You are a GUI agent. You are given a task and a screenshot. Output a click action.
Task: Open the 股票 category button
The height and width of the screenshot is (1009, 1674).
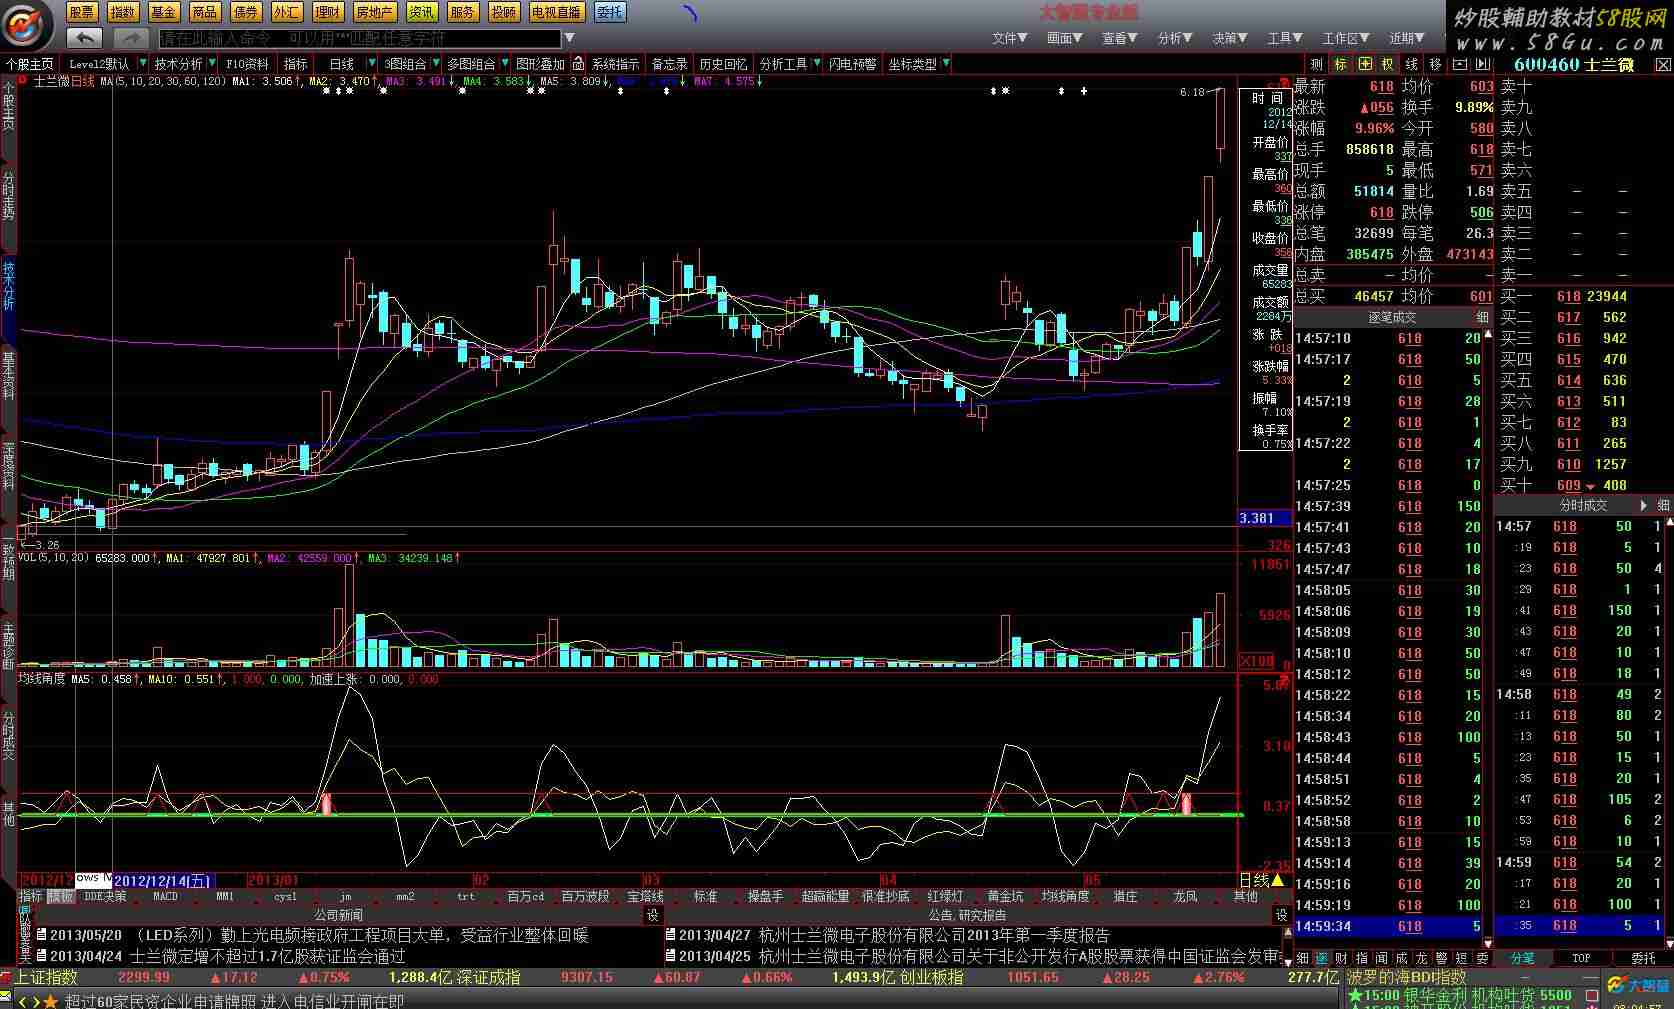[82, 12]
